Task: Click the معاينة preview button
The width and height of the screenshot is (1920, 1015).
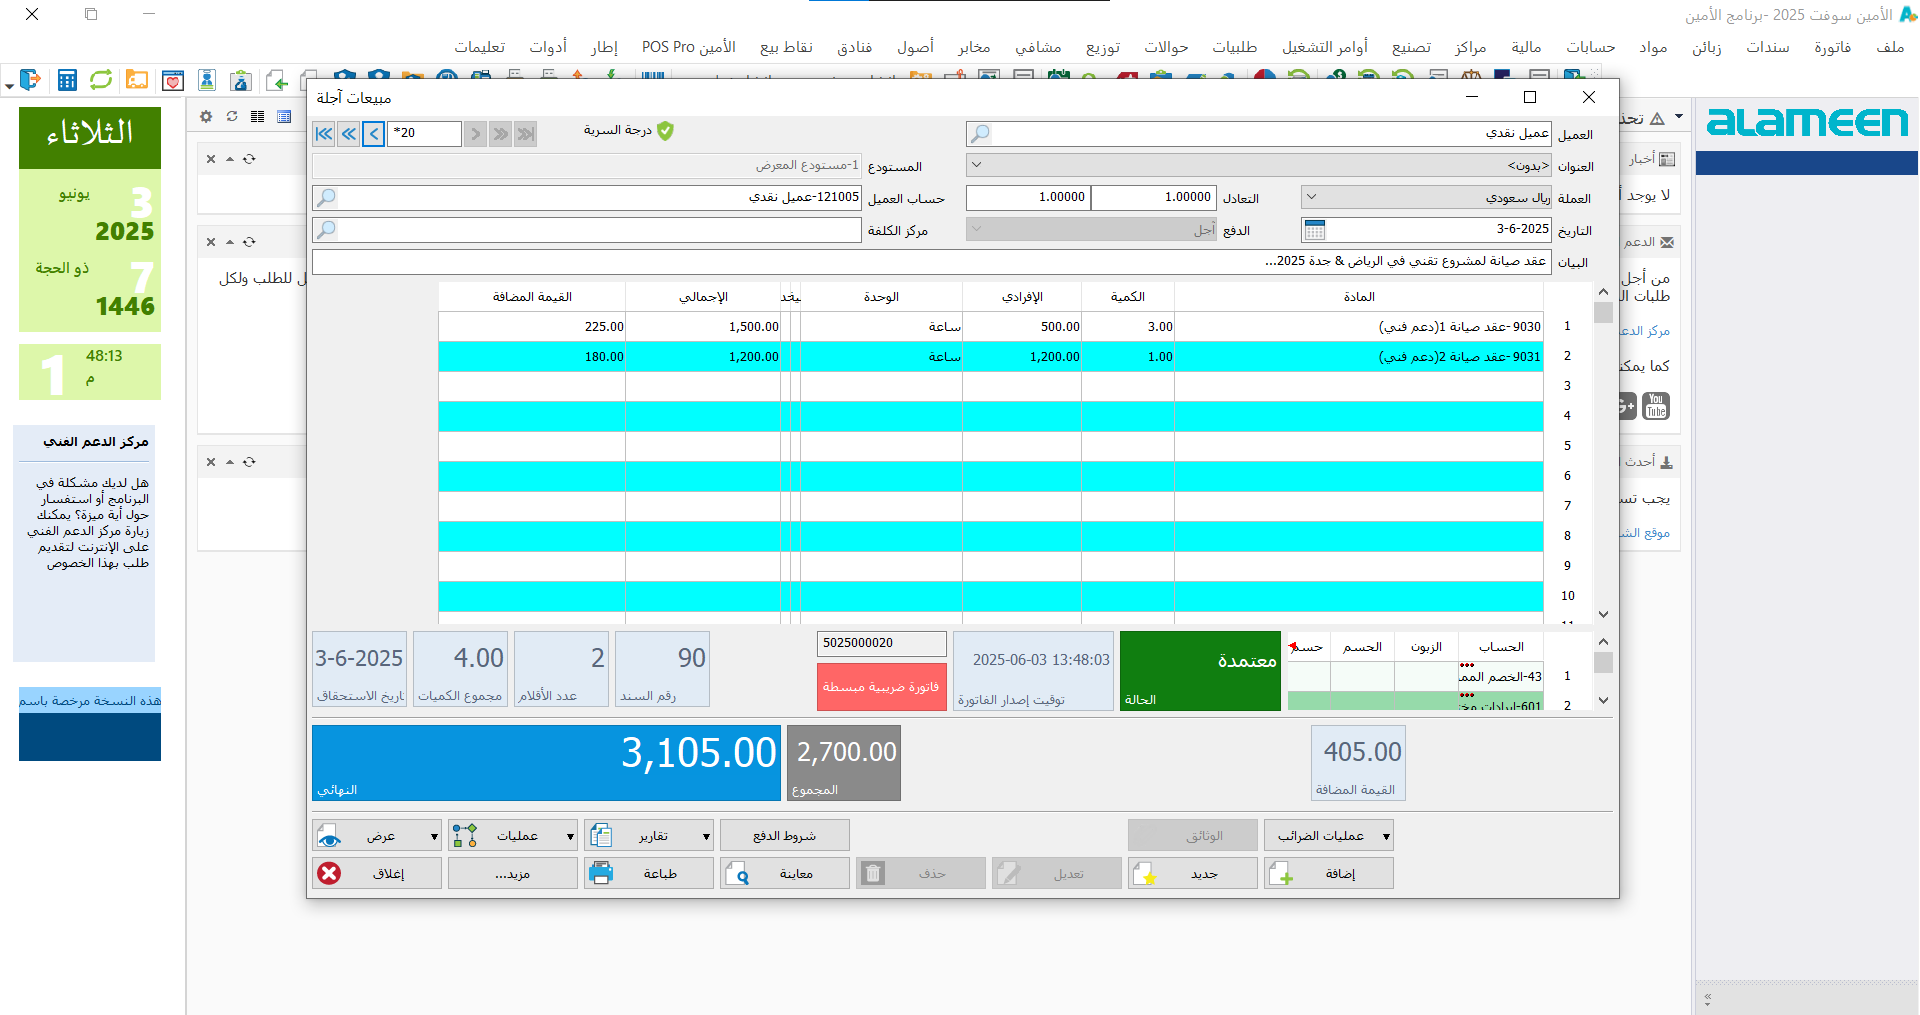Action: click(x=785, y=873)
